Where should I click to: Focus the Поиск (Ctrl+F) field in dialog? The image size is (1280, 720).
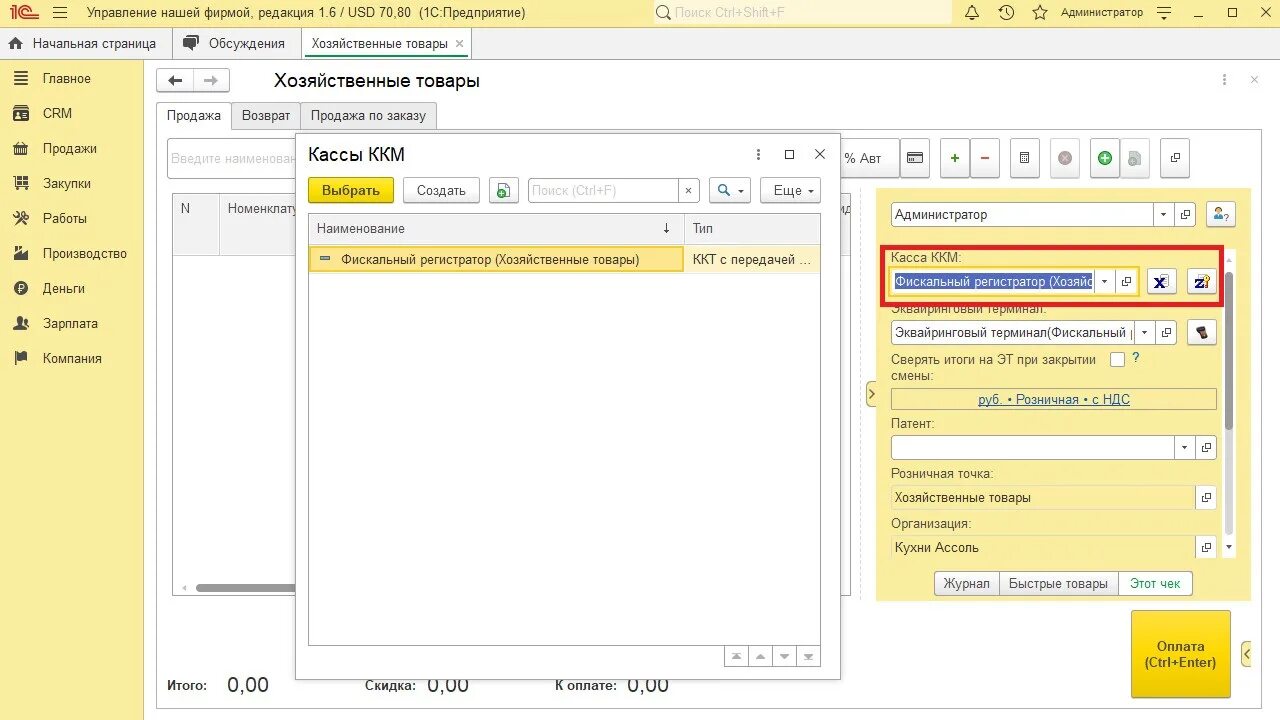pyautogui.click(x=603, y=190)
